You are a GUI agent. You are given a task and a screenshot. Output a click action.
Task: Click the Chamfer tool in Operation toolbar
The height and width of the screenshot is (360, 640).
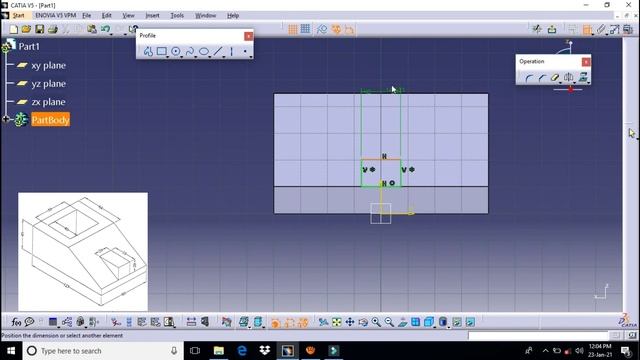point(542,78)
